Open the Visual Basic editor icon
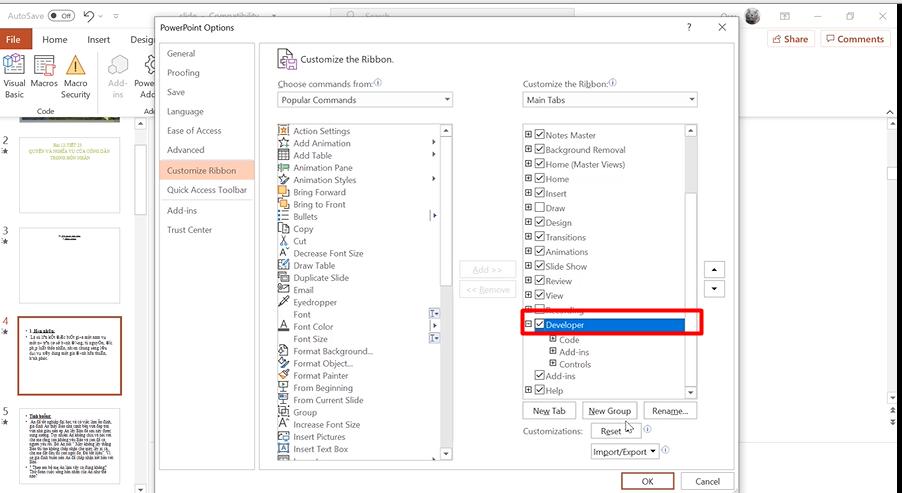This screenshot has height=493, width=902. click(14, 65)
